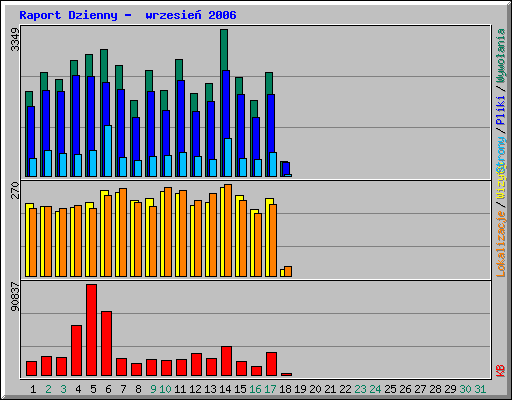Click day number 27 on the axis

pyautogui.click(x=420, y=389)
